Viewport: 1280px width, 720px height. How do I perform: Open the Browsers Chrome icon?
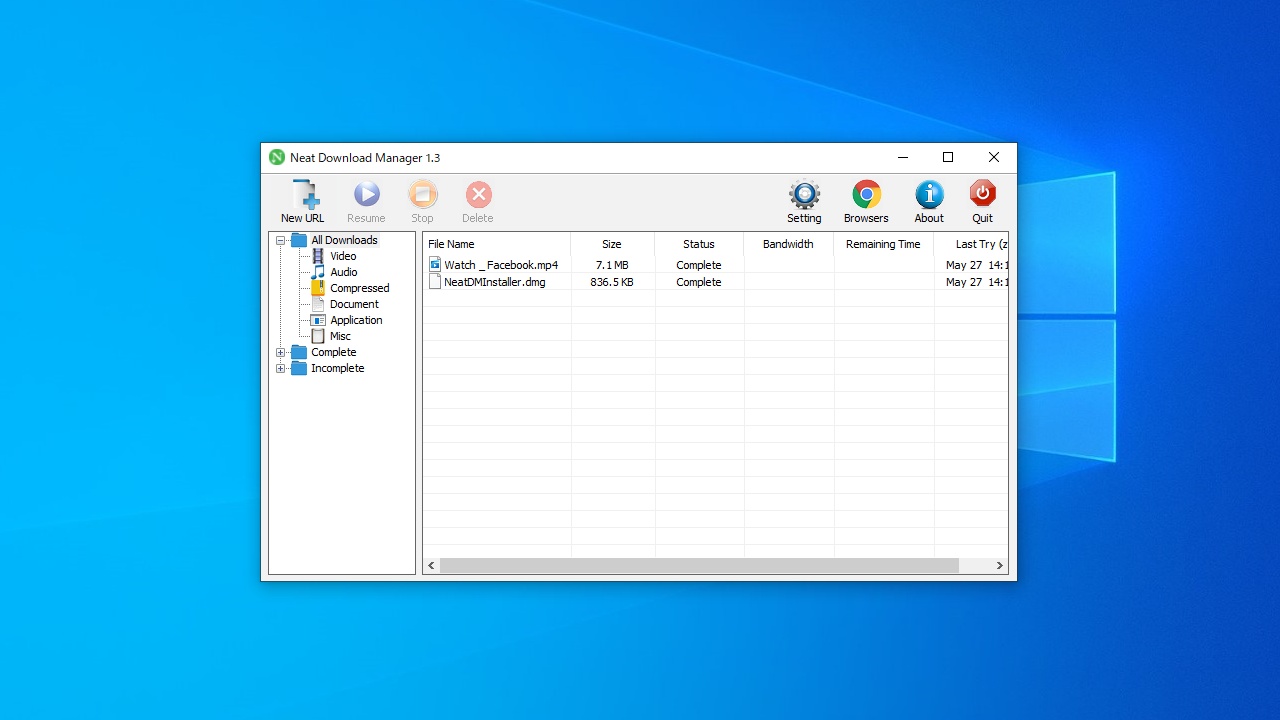(866, 194)
